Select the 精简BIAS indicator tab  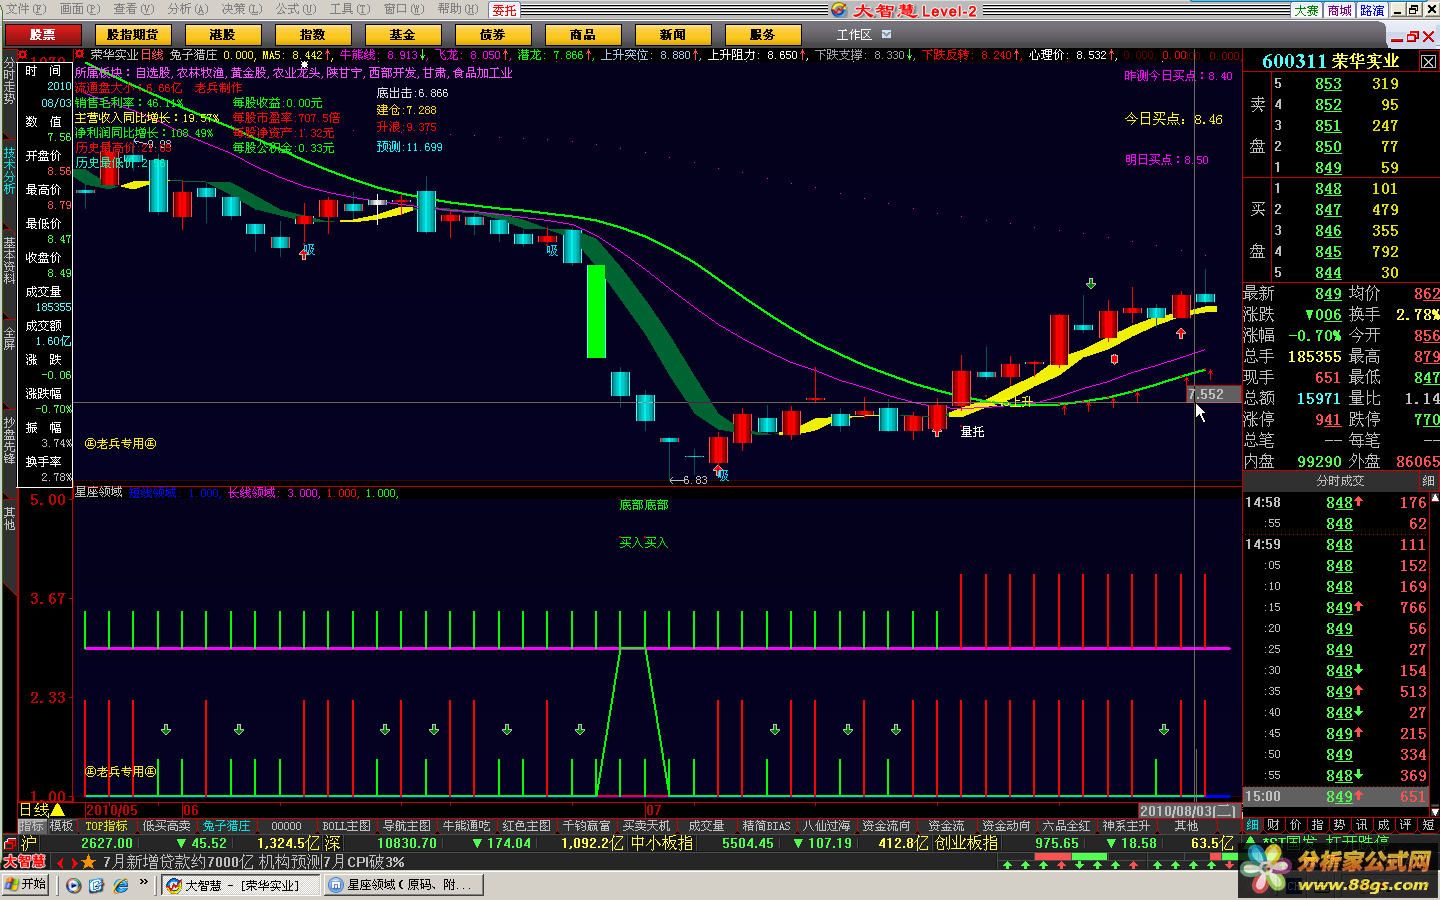766,826
